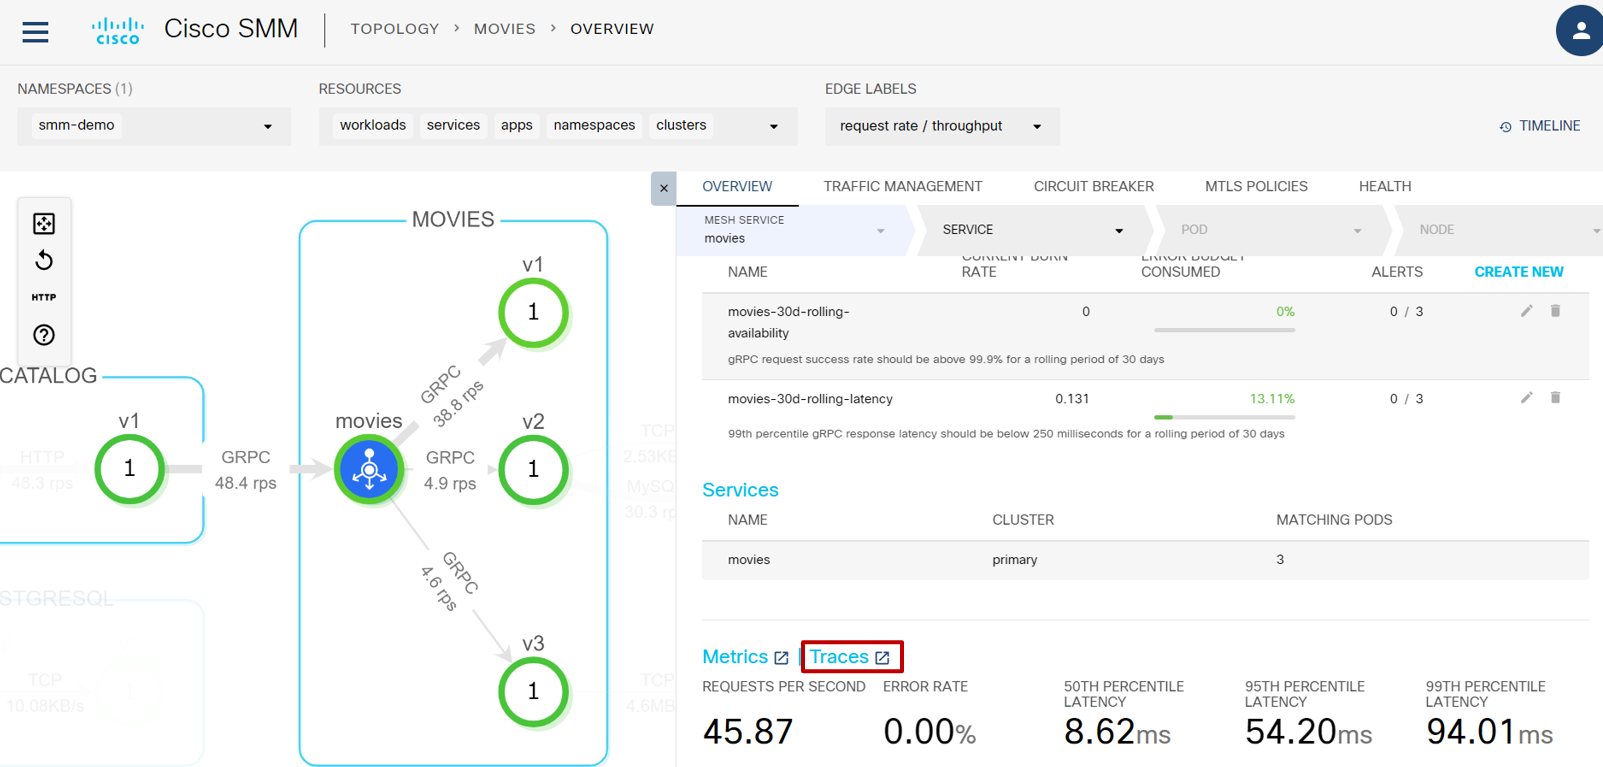Click the Topology breadcrumb

click(395, 29)
